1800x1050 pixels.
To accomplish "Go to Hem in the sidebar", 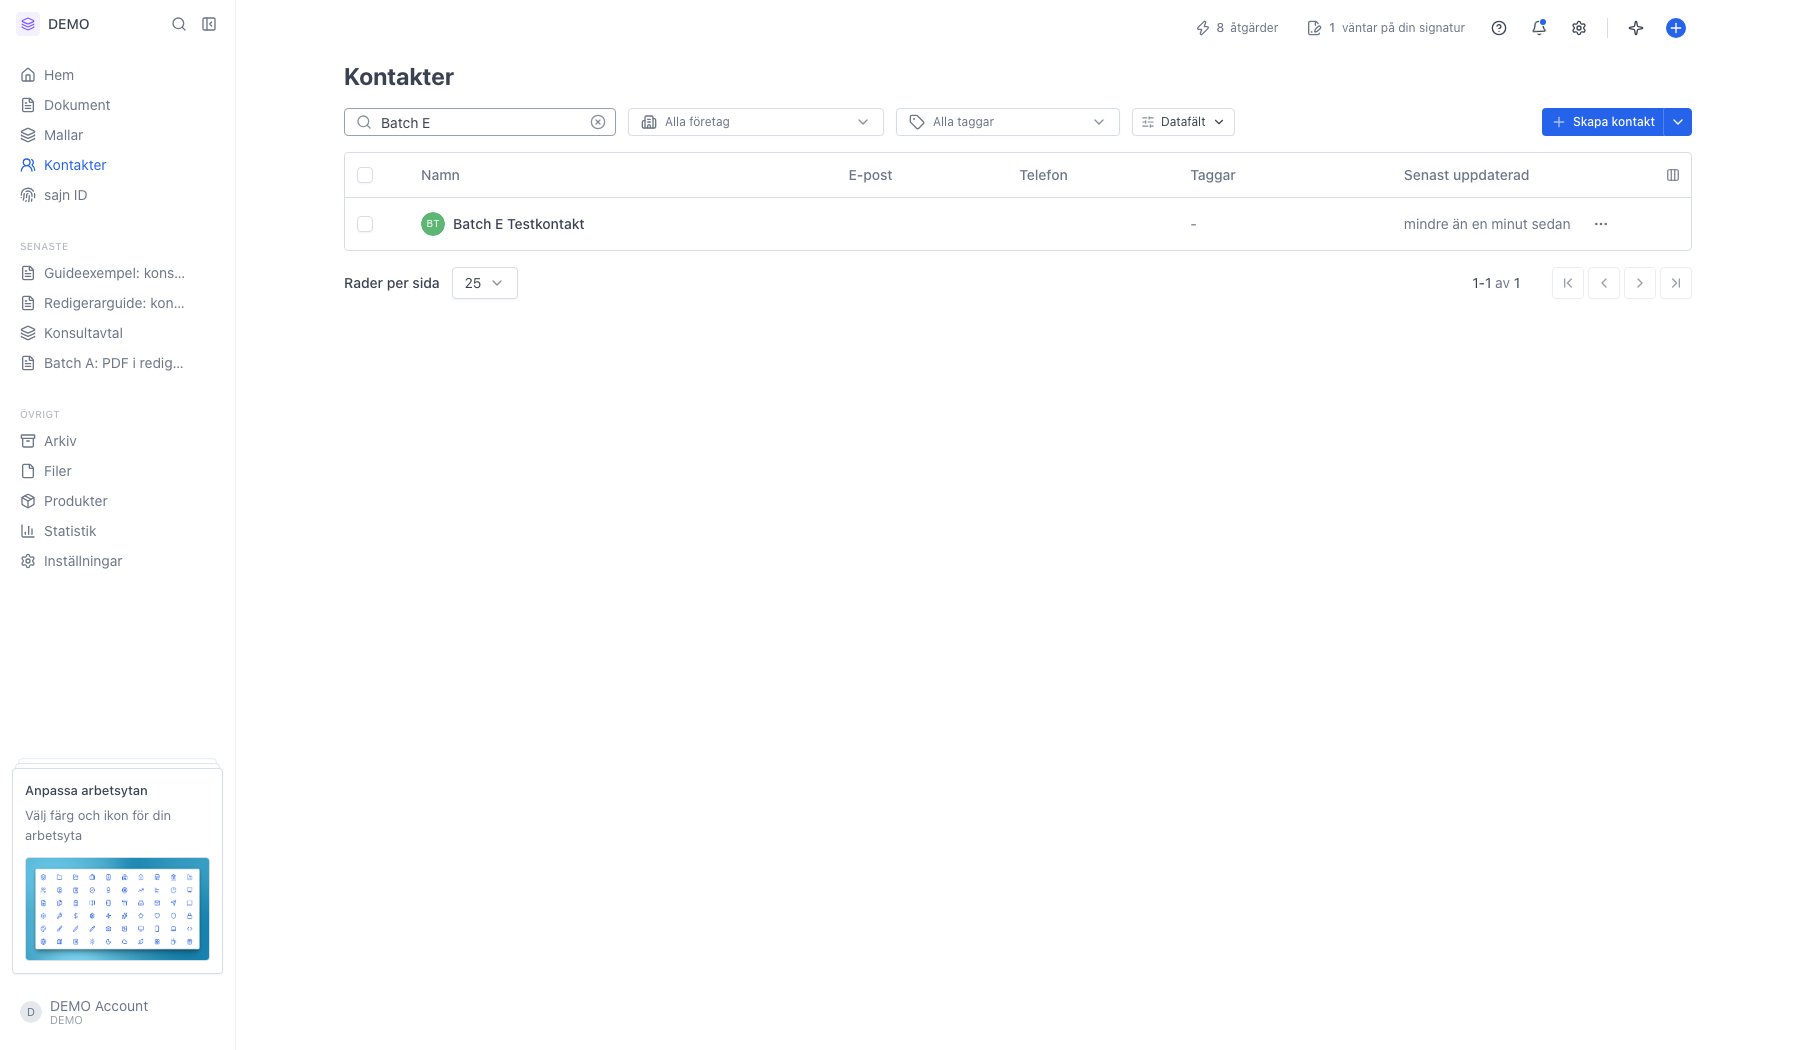I will 59,75.
